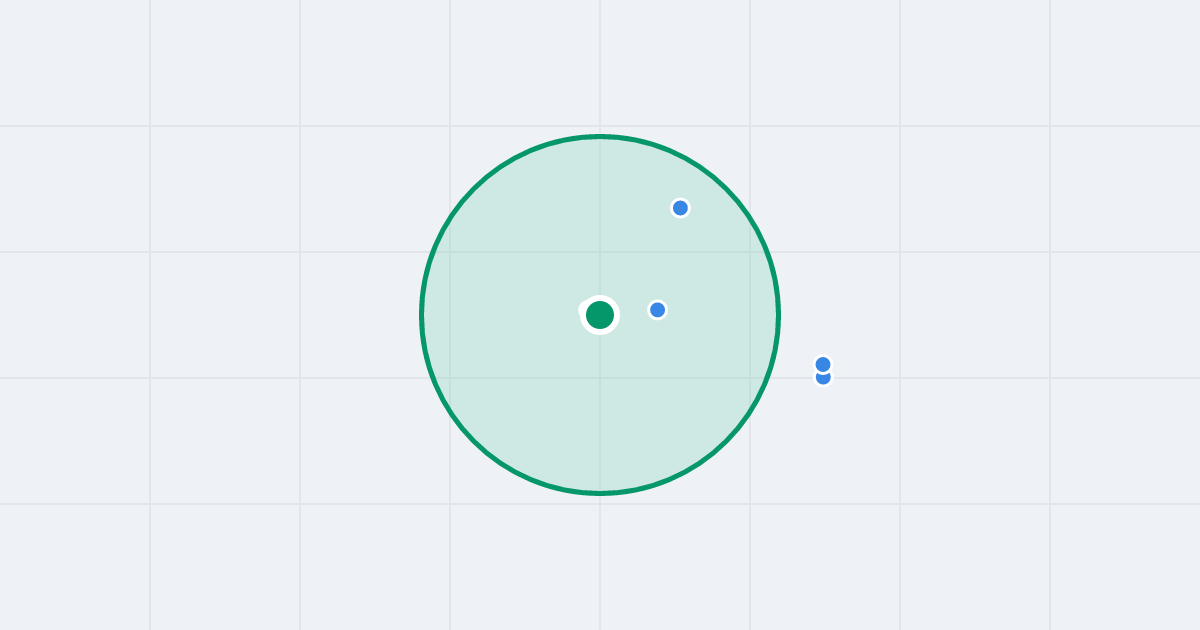Click the green circle outline at its top
This screenshot has height=630, width=1200.
point(600,136)
